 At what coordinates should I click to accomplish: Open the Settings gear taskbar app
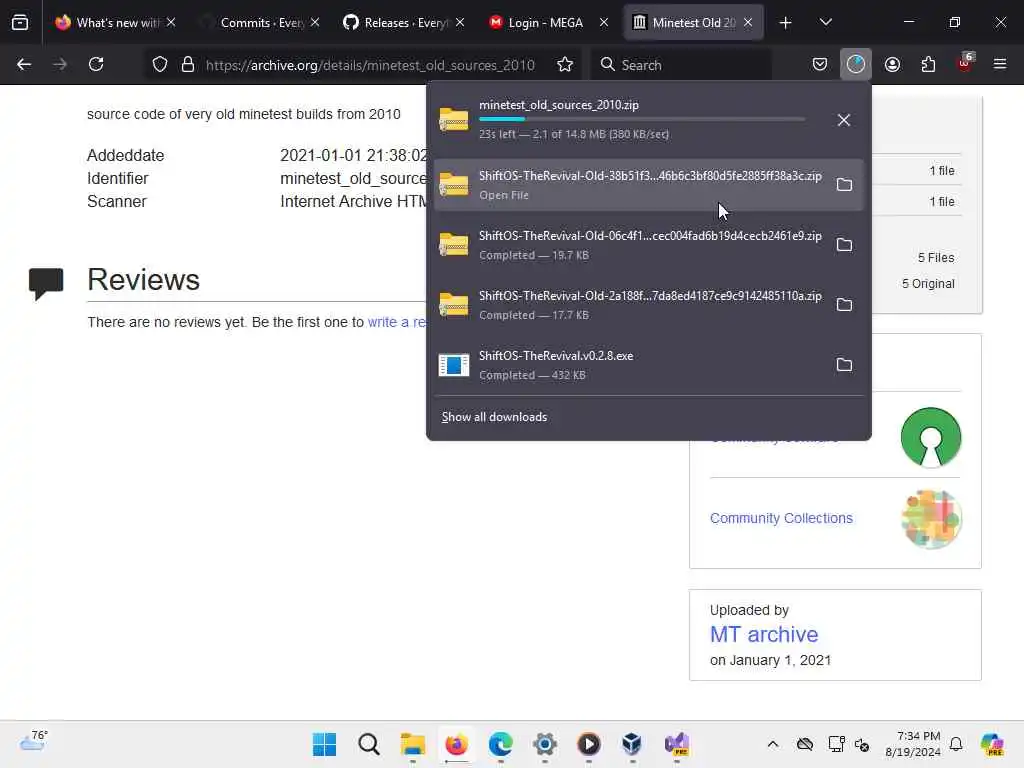click(545, 744)
